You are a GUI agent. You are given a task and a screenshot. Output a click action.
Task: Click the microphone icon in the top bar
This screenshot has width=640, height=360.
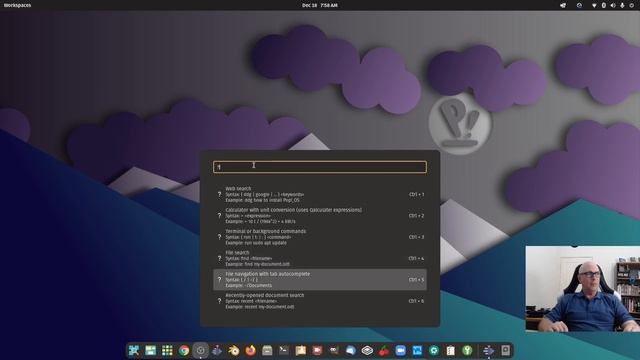[622, 5]
